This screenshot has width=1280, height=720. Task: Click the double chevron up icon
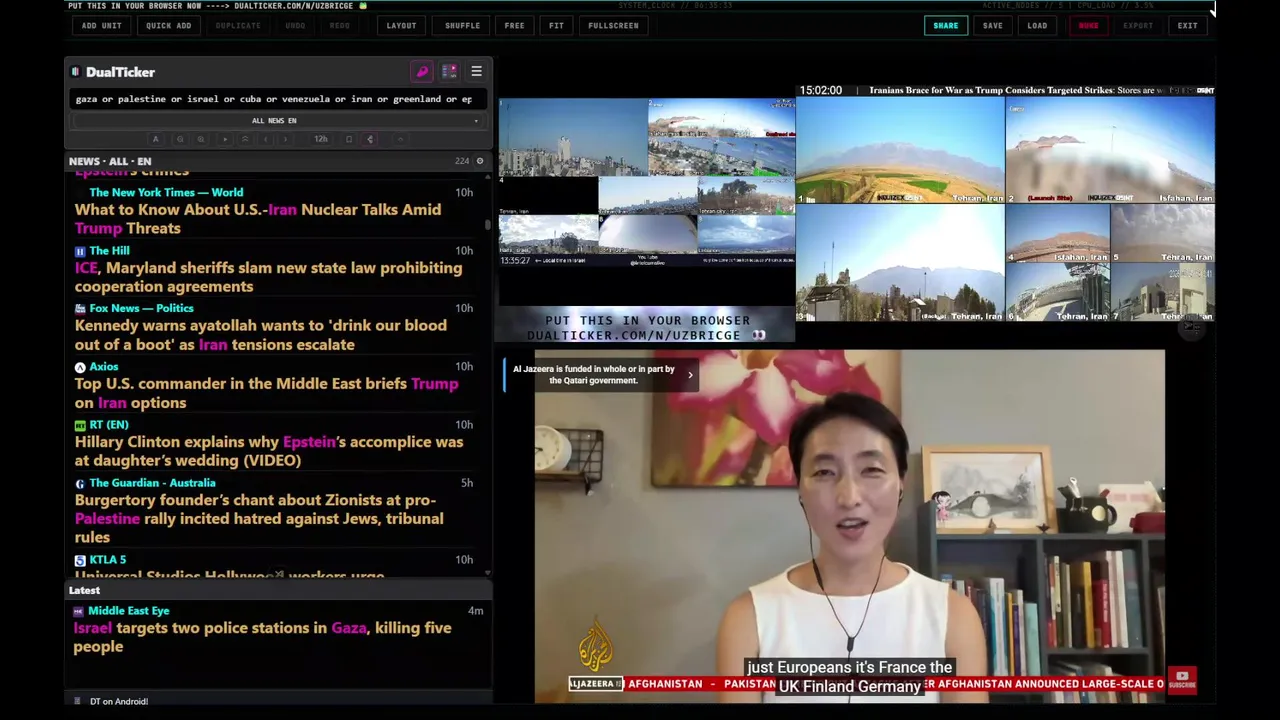click(245, 139)
